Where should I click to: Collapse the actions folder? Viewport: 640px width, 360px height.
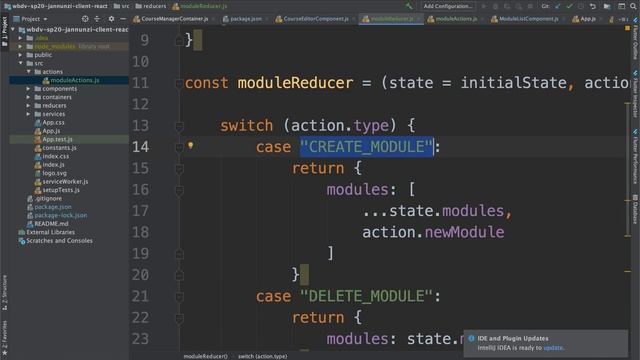(29, 72)
